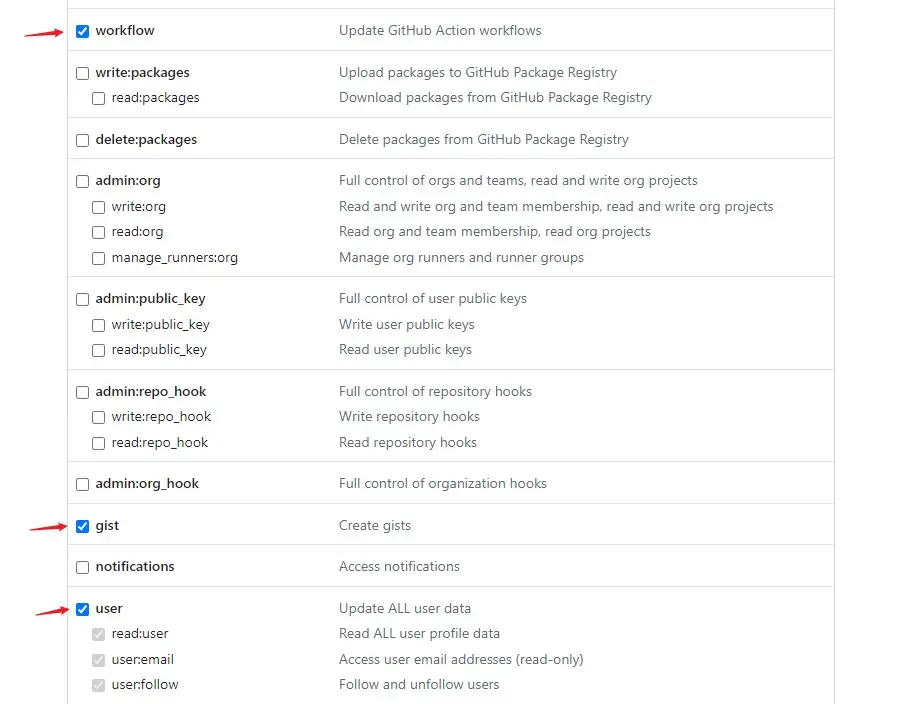Enable the admin:repo_hook scope
This screenshot has height=704, width=897.
pos(83,392)
